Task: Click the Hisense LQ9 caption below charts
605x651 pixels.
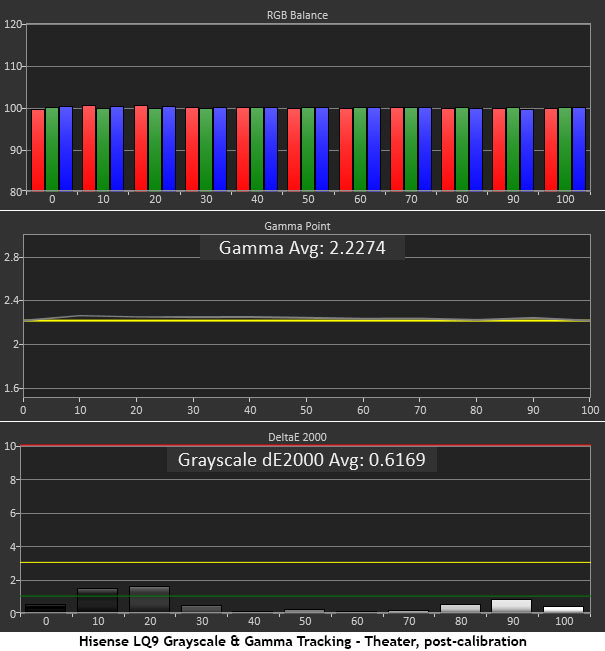Action: [x=303, y=641]
